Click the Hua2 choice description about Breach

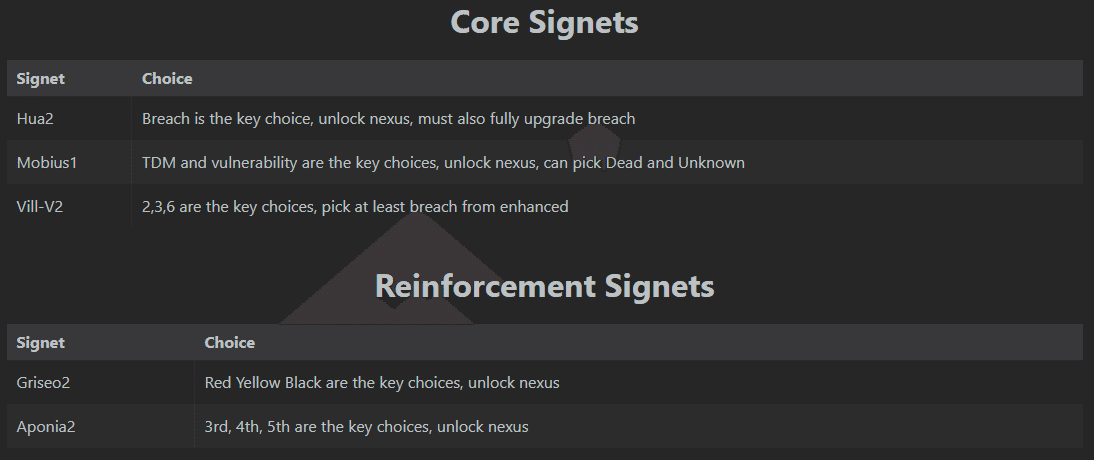point(388,119)
